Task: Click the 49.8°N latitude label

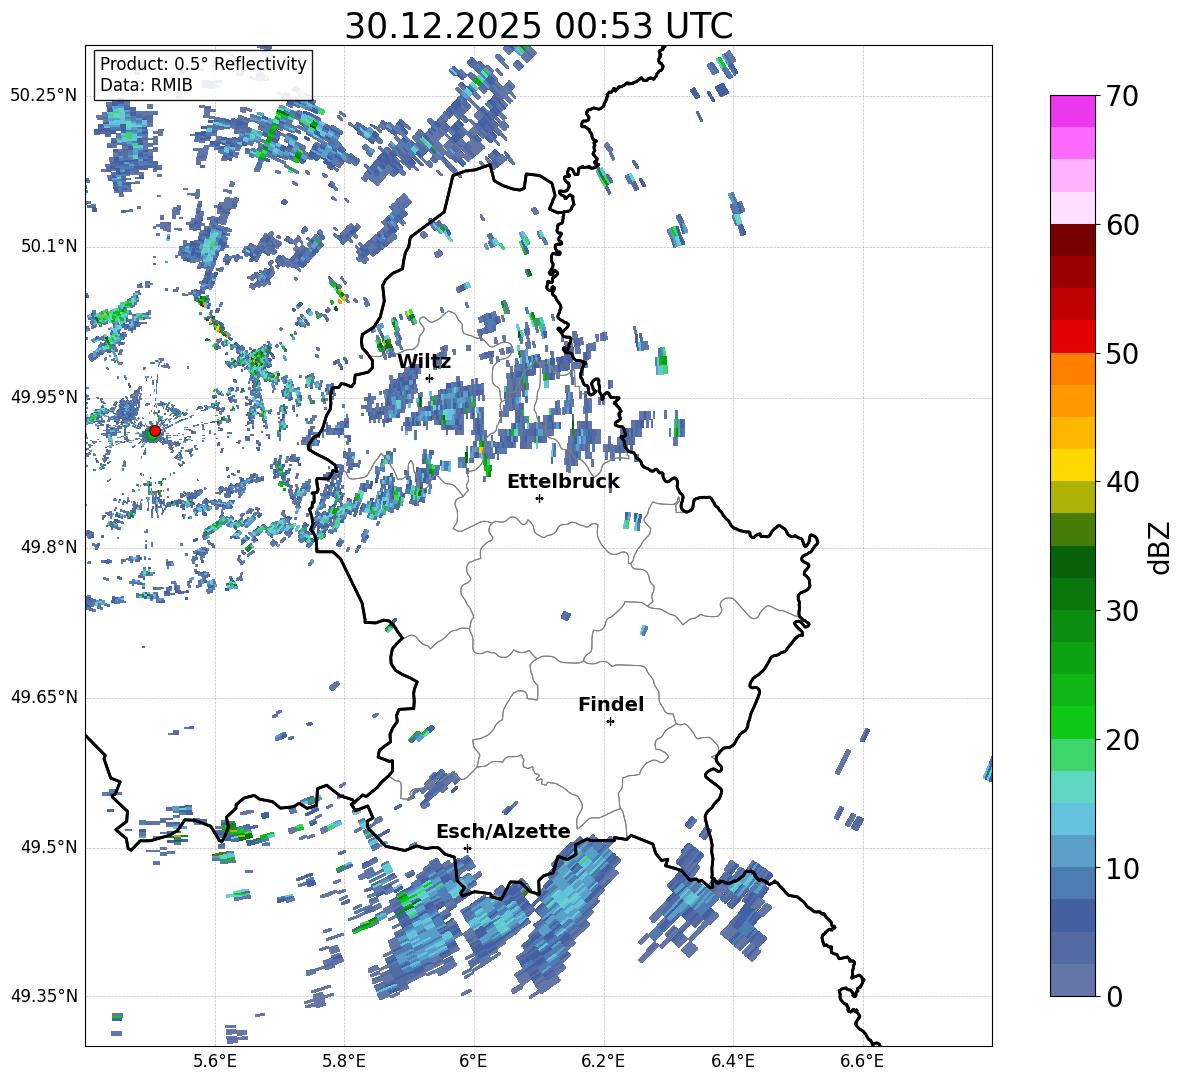Action: point(49,547)
